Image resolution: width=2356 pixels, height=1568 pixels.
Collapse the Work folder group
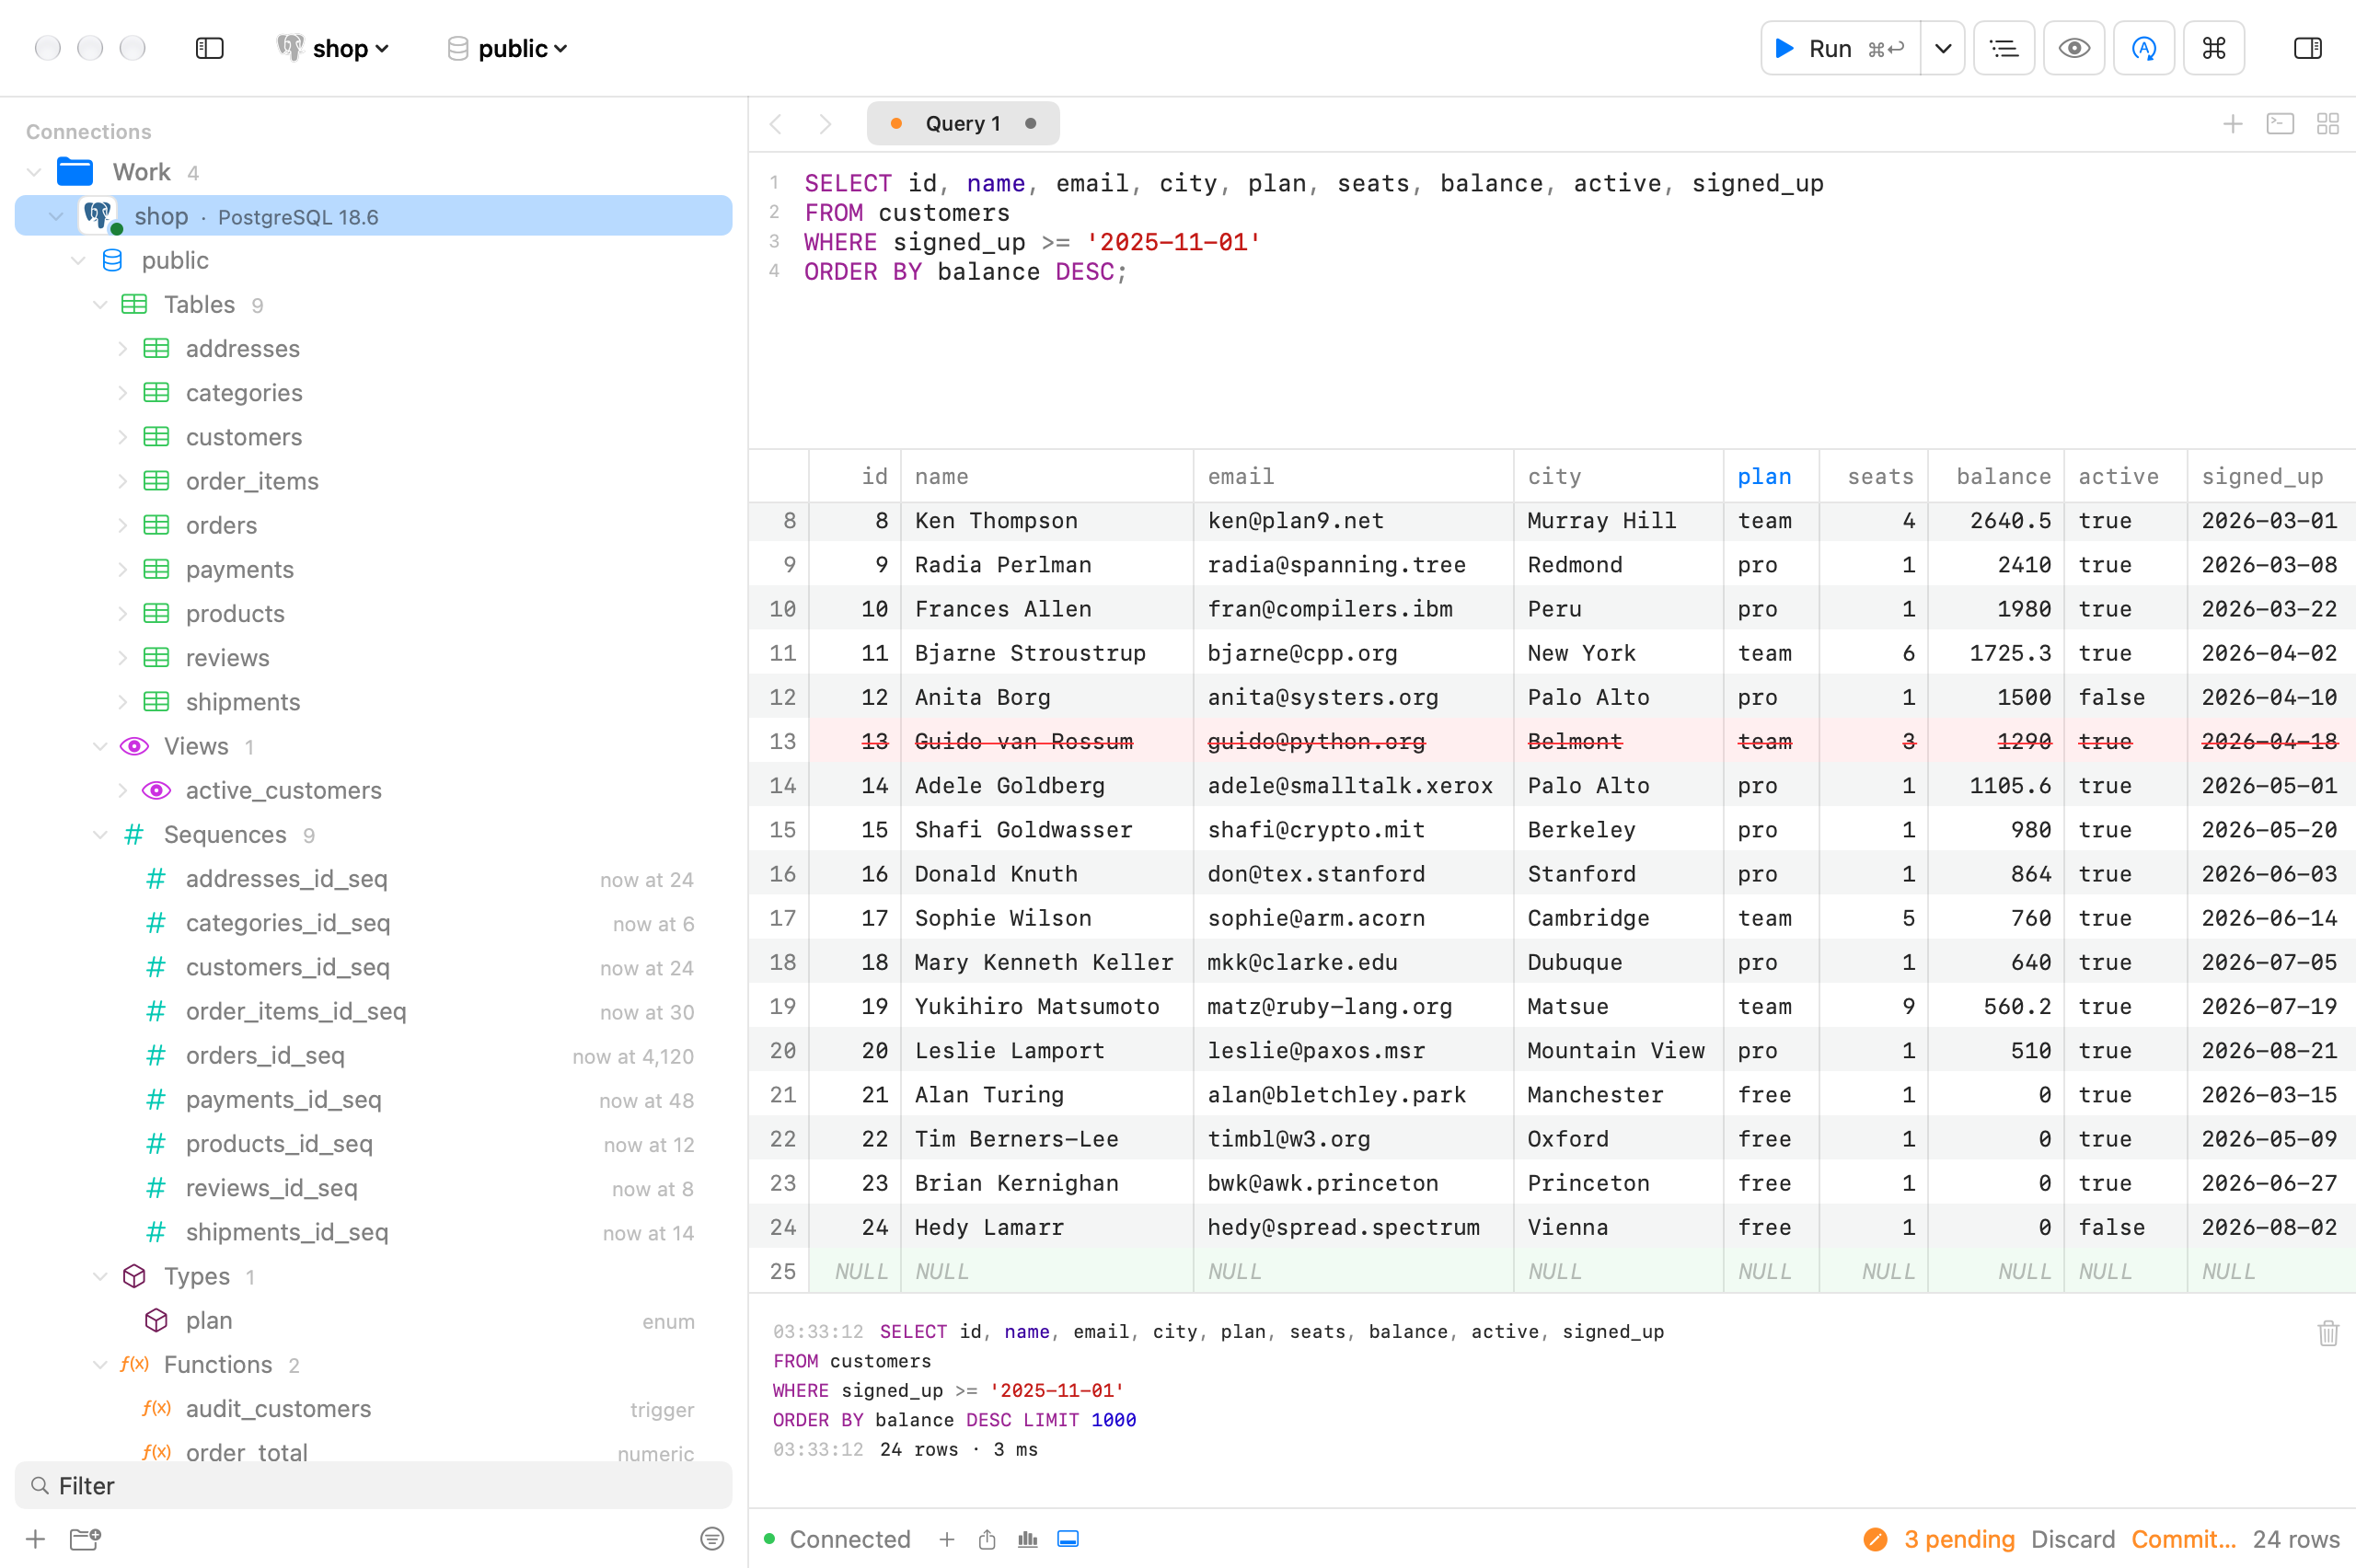click(34, 172)
